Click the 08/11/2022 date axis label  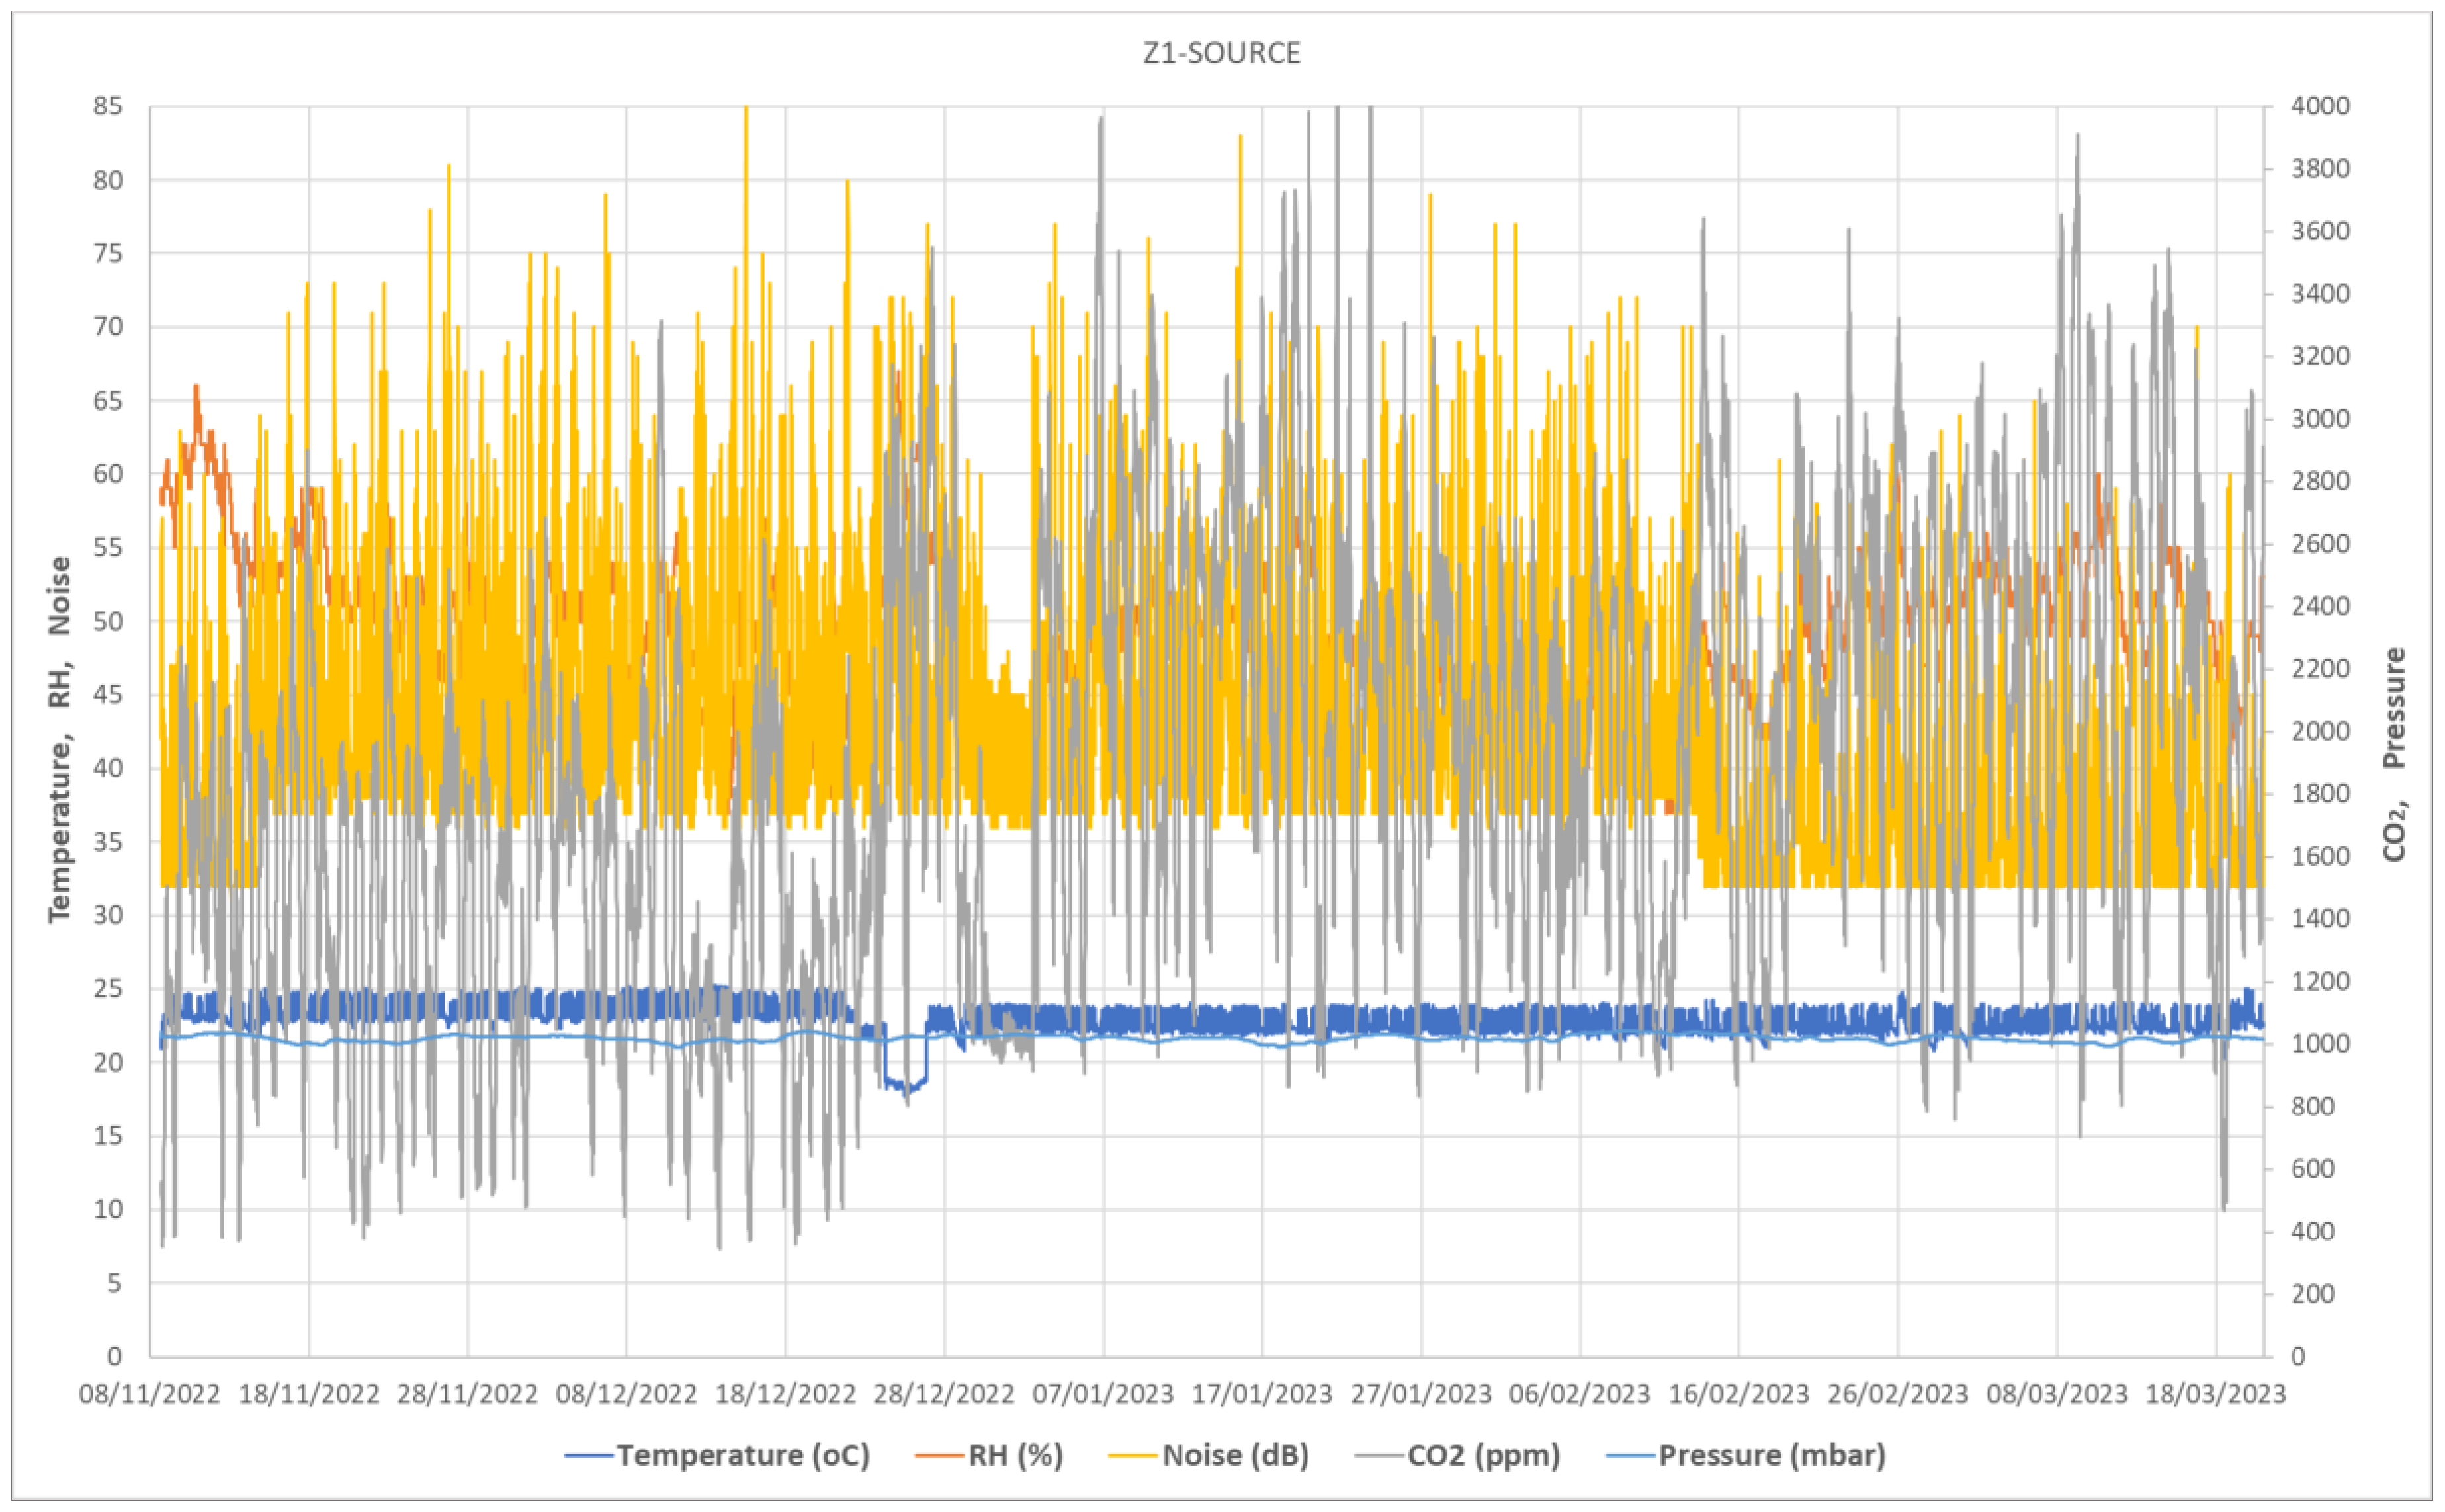150,1394
